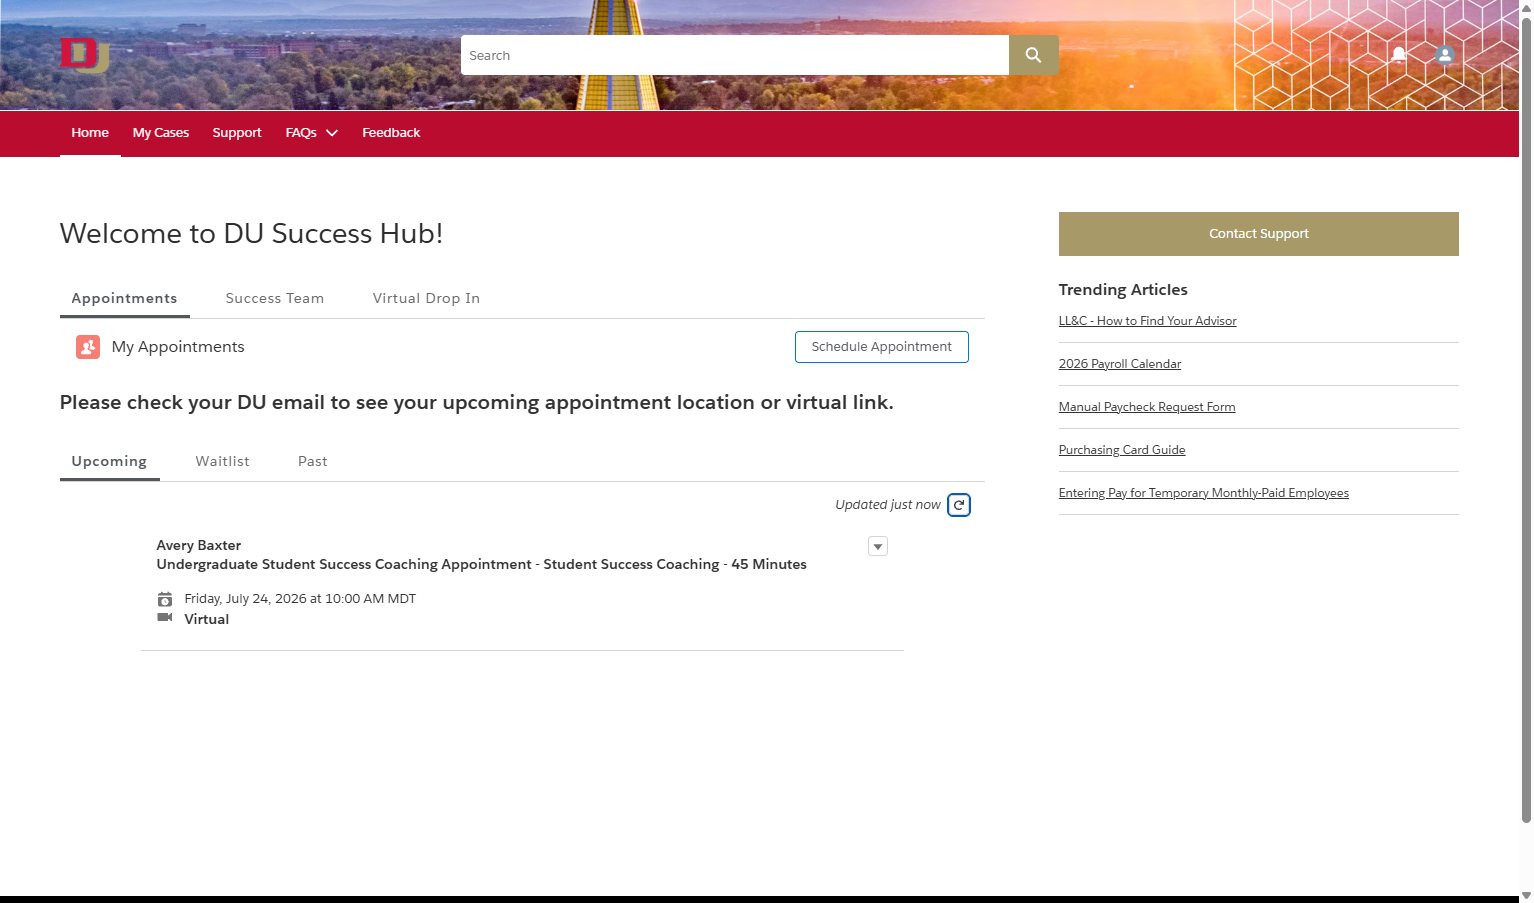Open the LL&C How to Find Your Advisor article

tap(1148, 321)
